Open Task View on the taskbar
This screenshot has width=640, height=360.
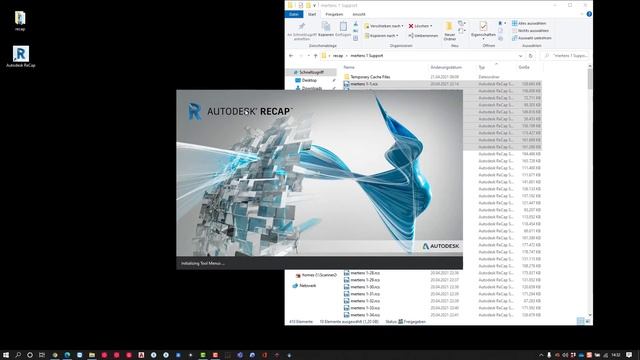[42, 355]
